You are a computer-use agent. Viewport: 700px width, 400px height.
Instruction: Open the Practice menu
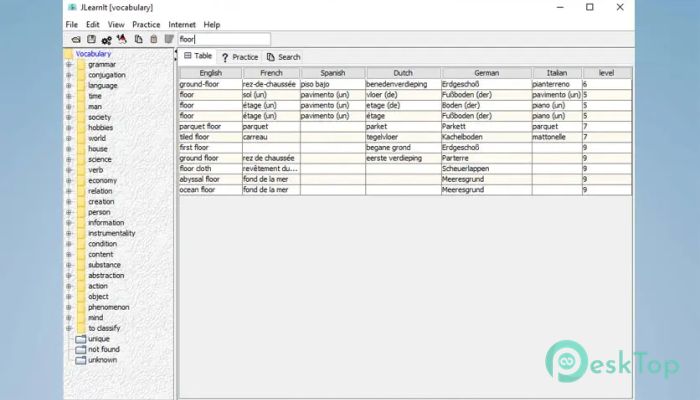[x=146, y=25]
